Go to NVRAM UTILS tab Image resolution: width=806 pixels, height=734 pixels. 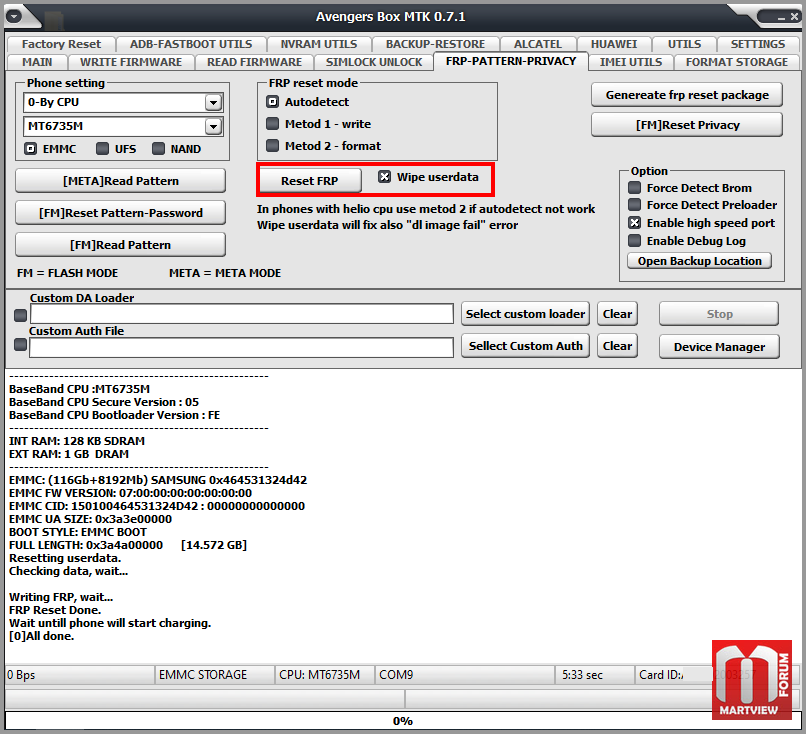319,44
